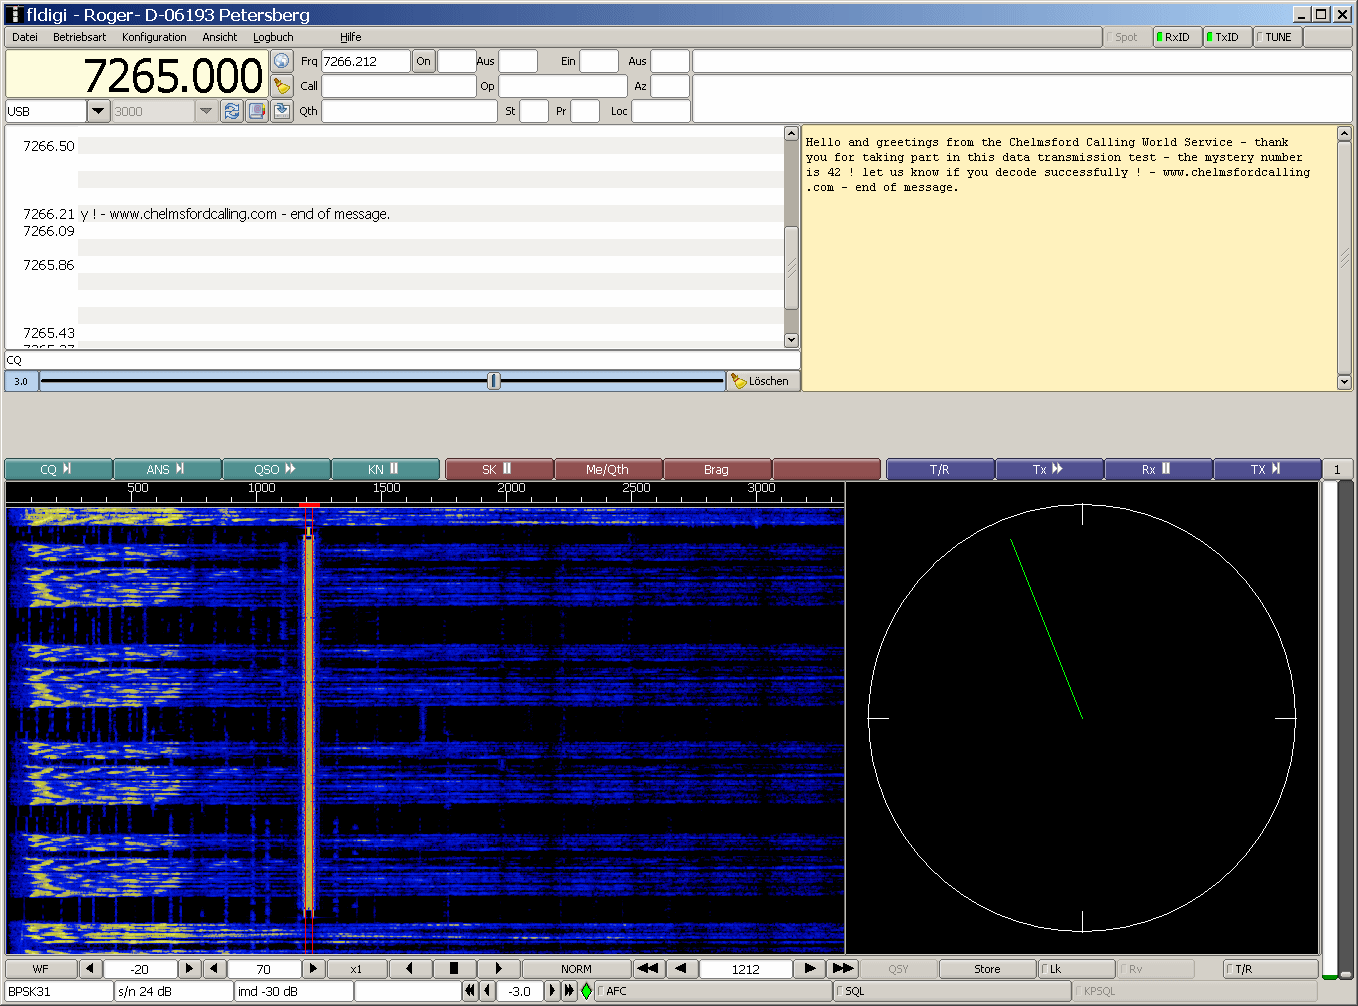1358x1006 pixels.
Task: Click the signal browser squelch slider handle
Action: 494,381
